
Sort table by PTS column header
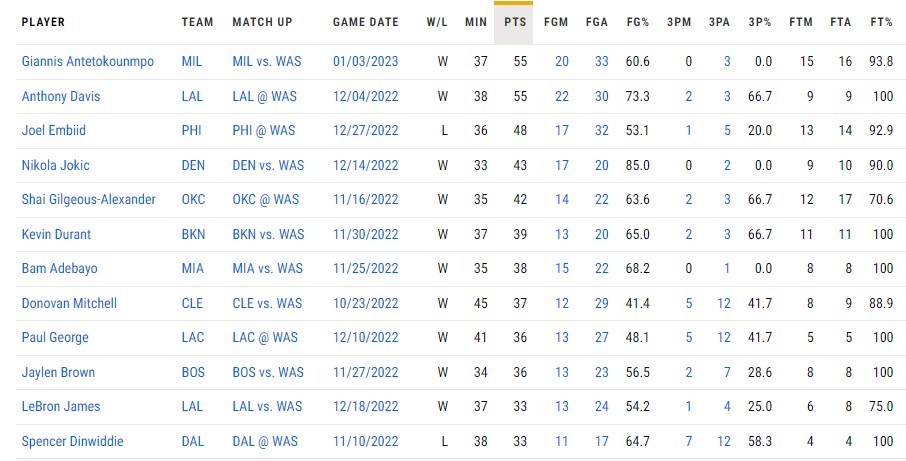pos(515,23)
